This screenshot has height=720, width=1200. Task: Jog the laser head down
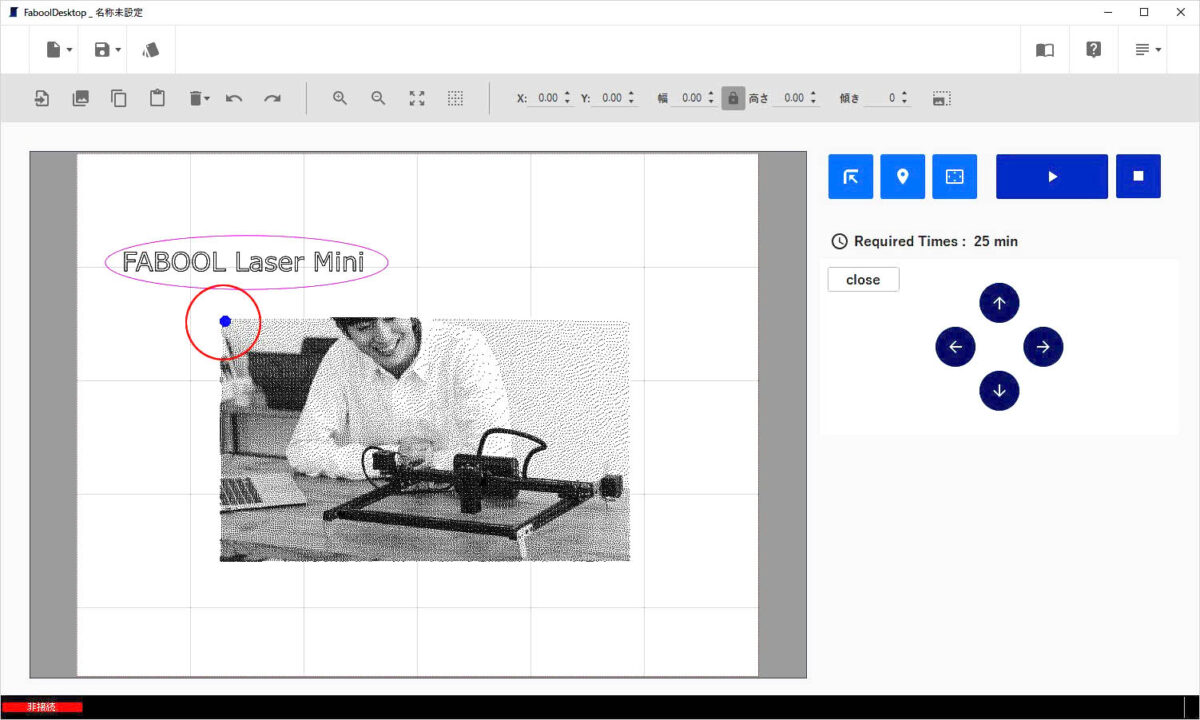(x=999, y=390)
